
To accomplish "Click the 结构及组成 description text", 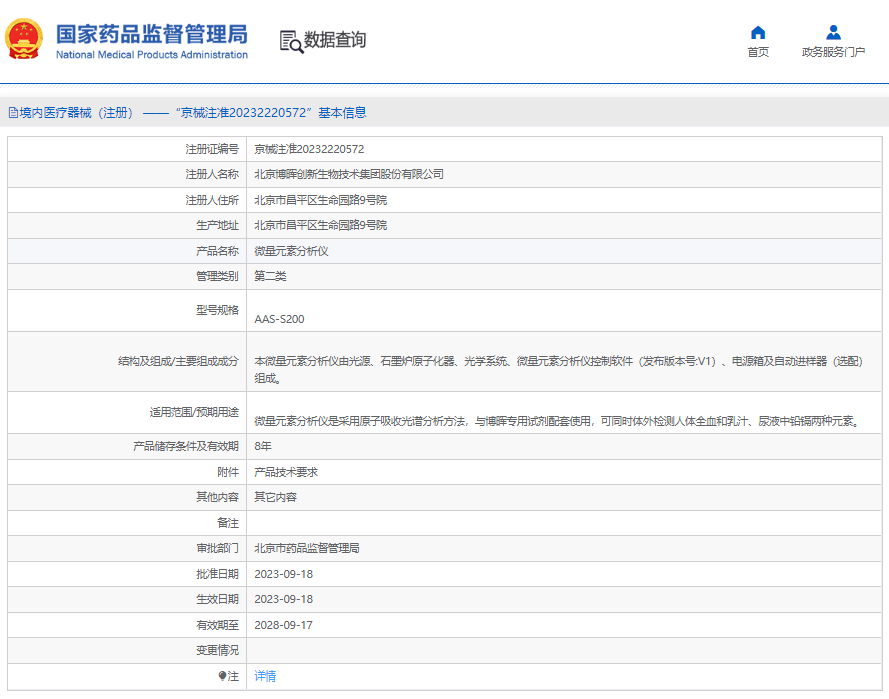I will point(558,370).
